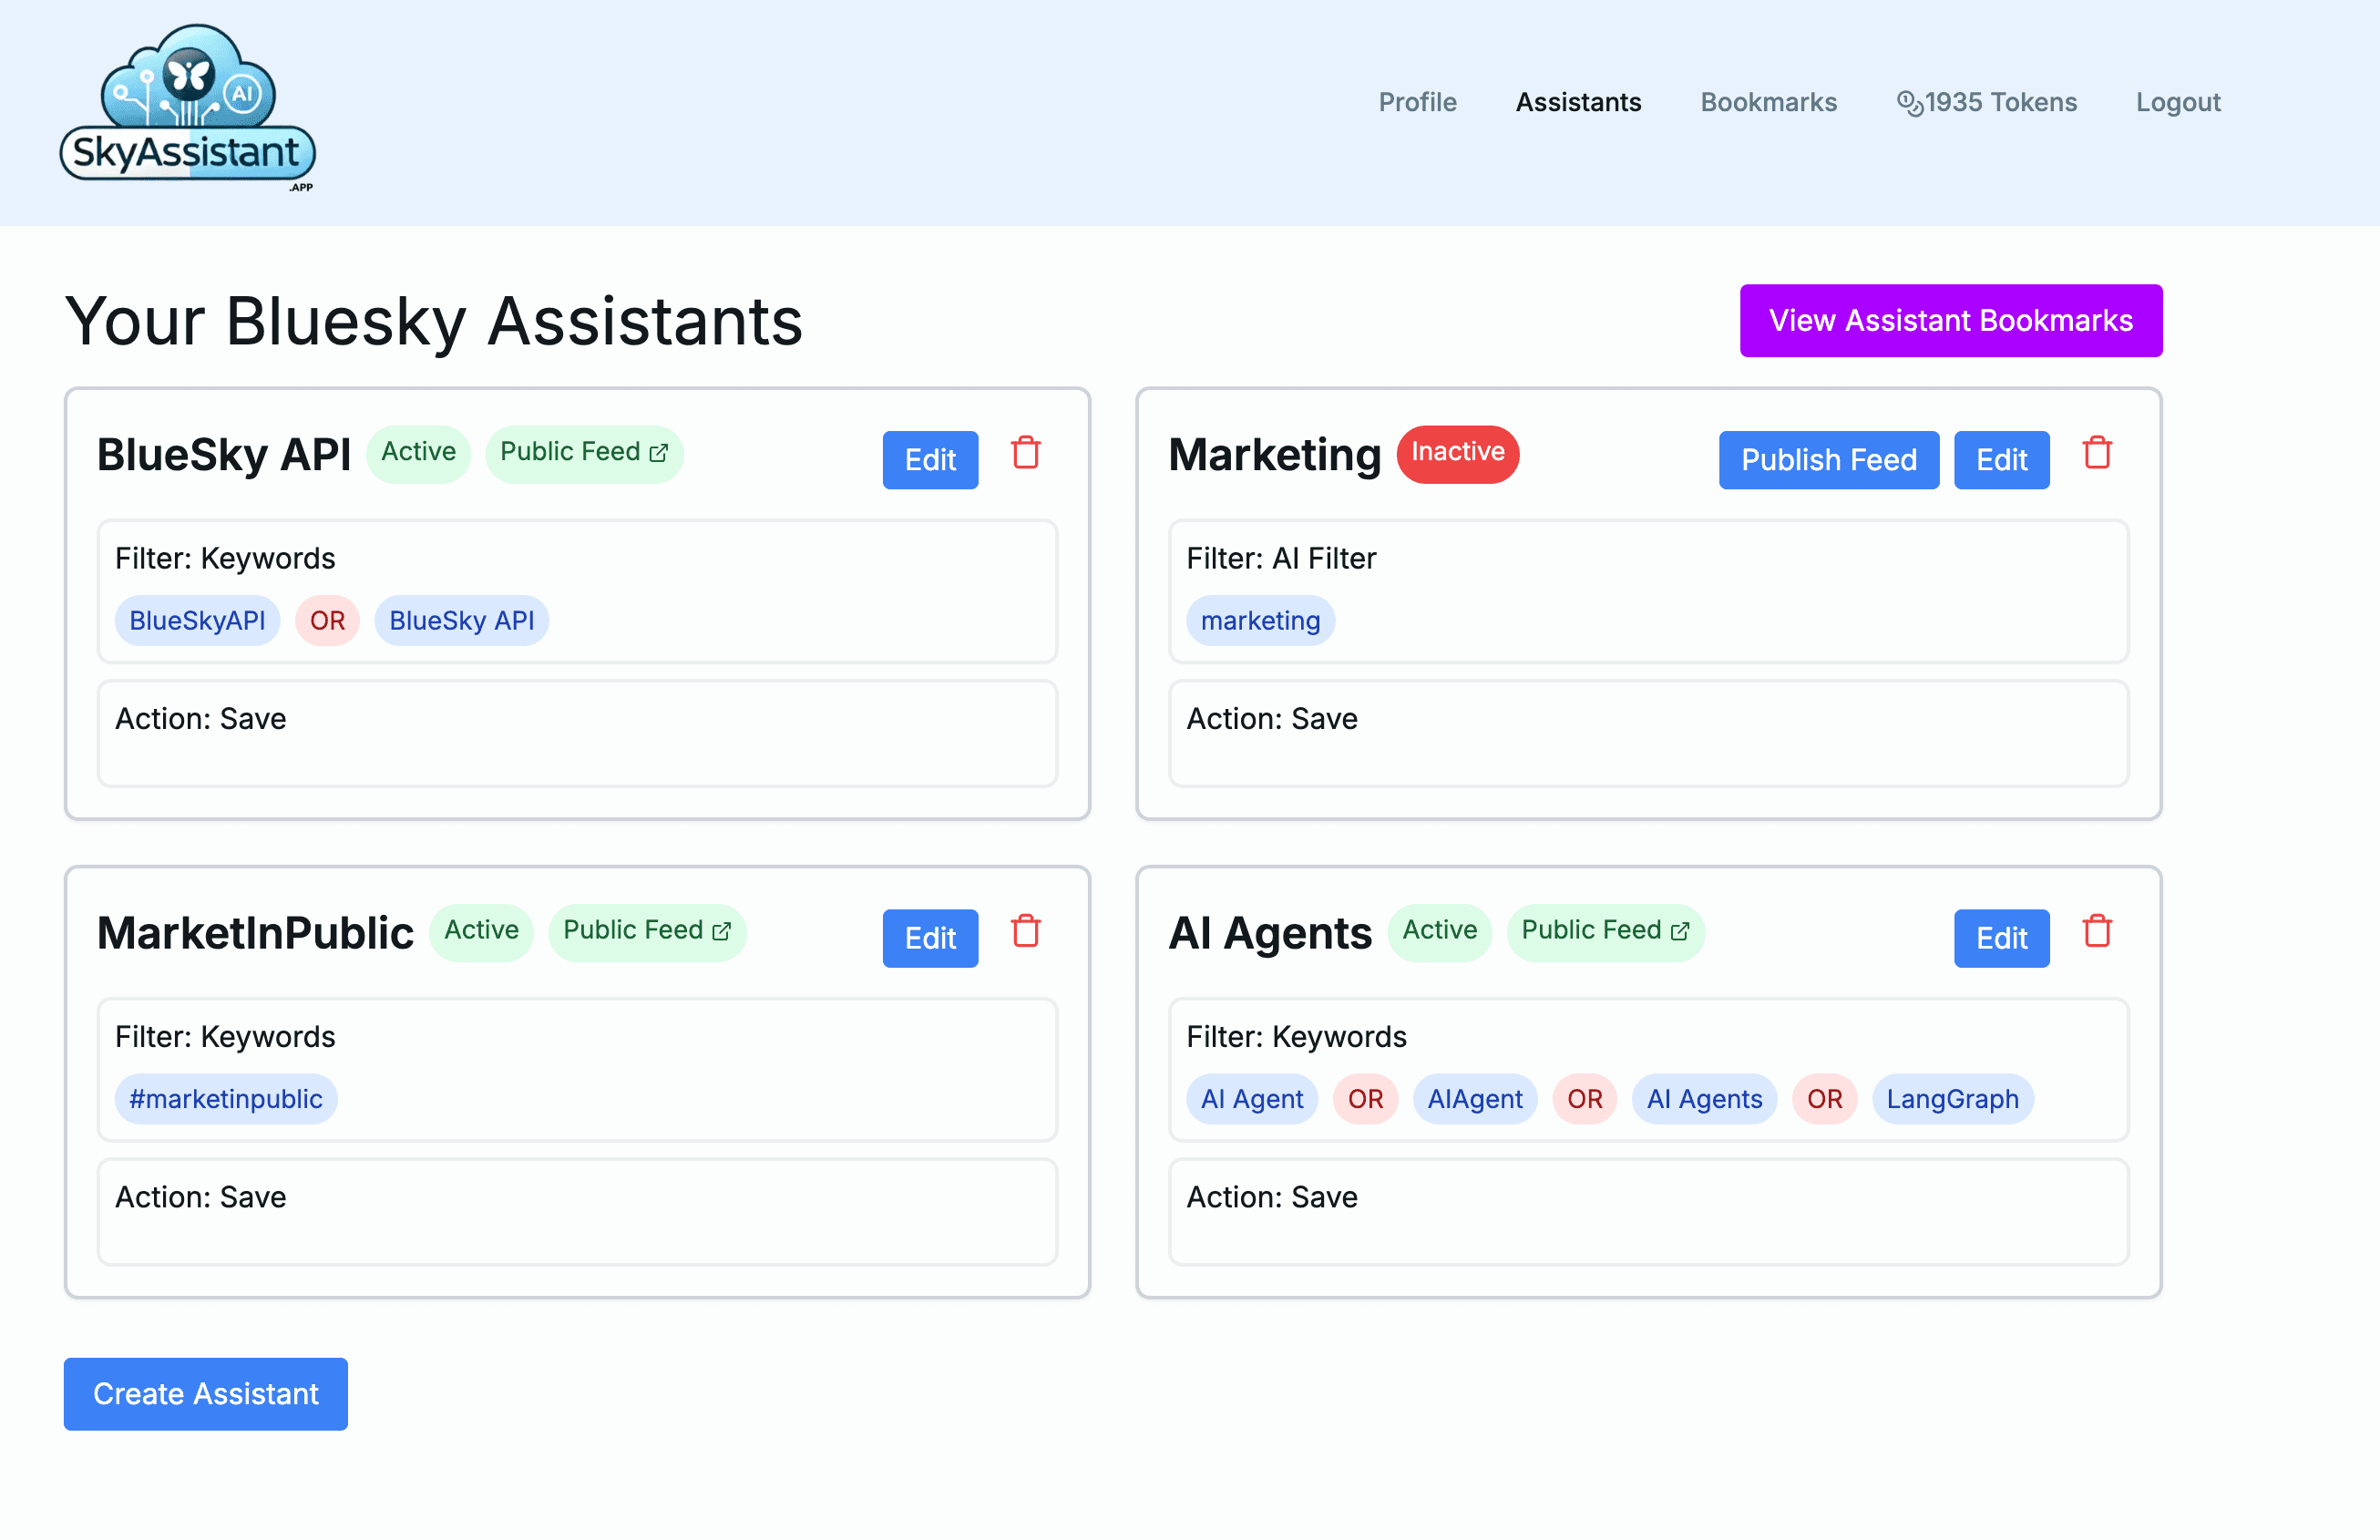Click 'Filter: AI Filter' text in Marketing card
This screenshot has width=2380, height=1540.
(1281, 558)
